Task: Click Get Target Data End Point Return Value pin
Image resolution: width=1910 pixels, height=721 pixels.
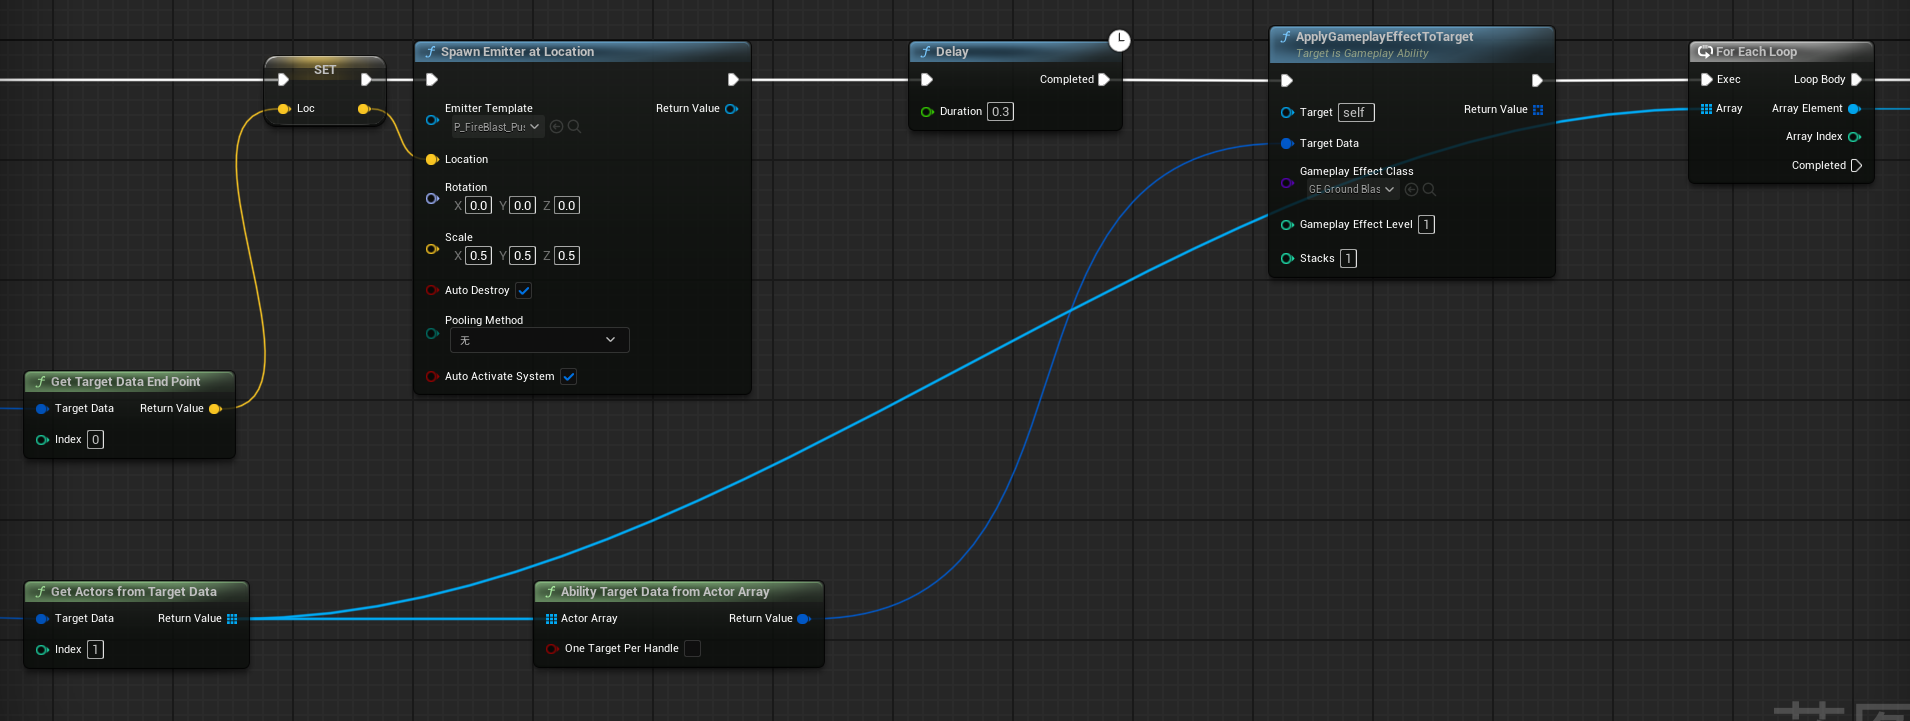Action: (x=215, y=408)
